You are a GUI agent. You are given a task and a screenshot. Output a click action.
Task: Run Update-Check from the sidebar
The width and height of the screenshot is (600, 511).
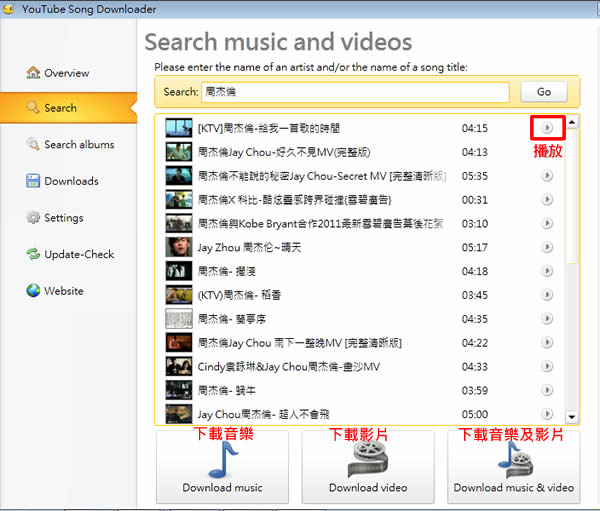click(x=70, y=254)
